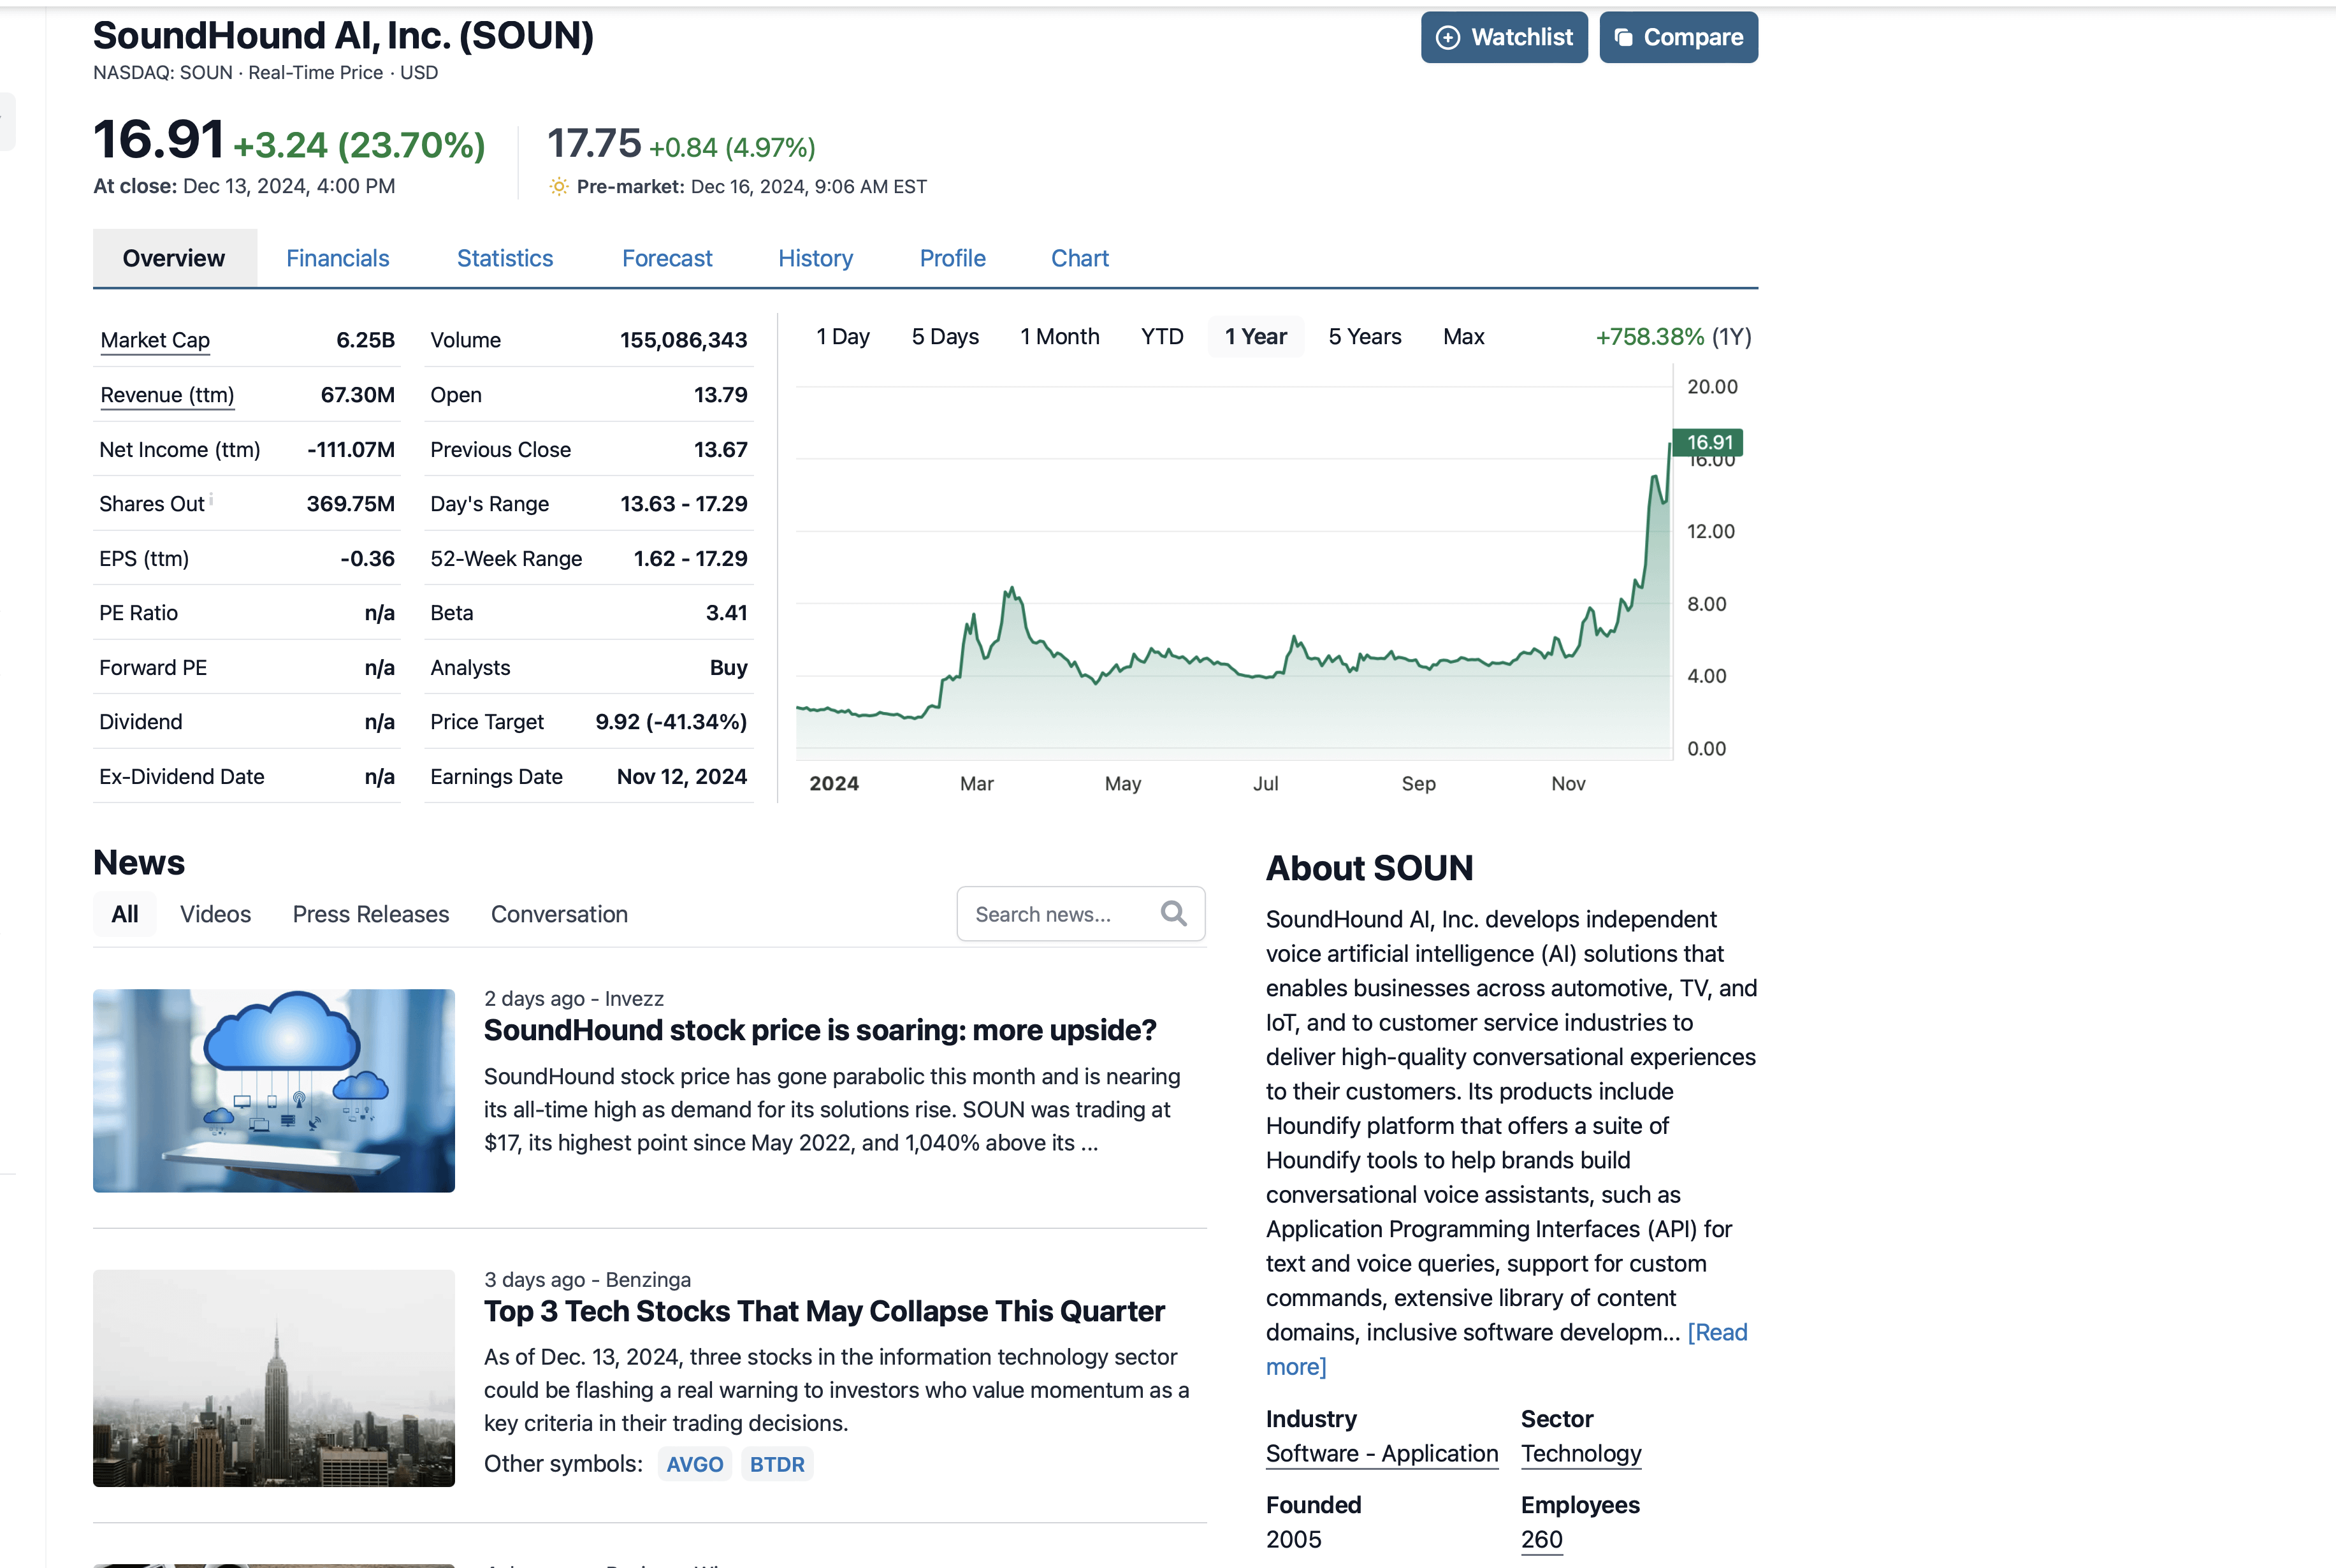Open the Chart tab
2336x1568 pixels.
pyautogui.click(x=1080, y=258)
